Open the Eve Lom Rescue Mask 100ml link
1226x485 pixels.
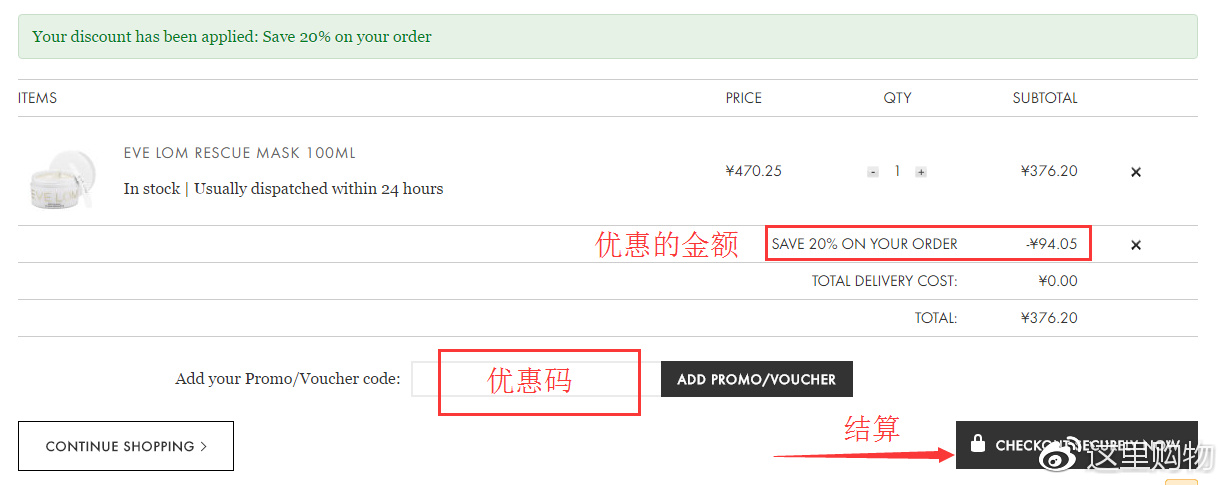pos(240,153)
